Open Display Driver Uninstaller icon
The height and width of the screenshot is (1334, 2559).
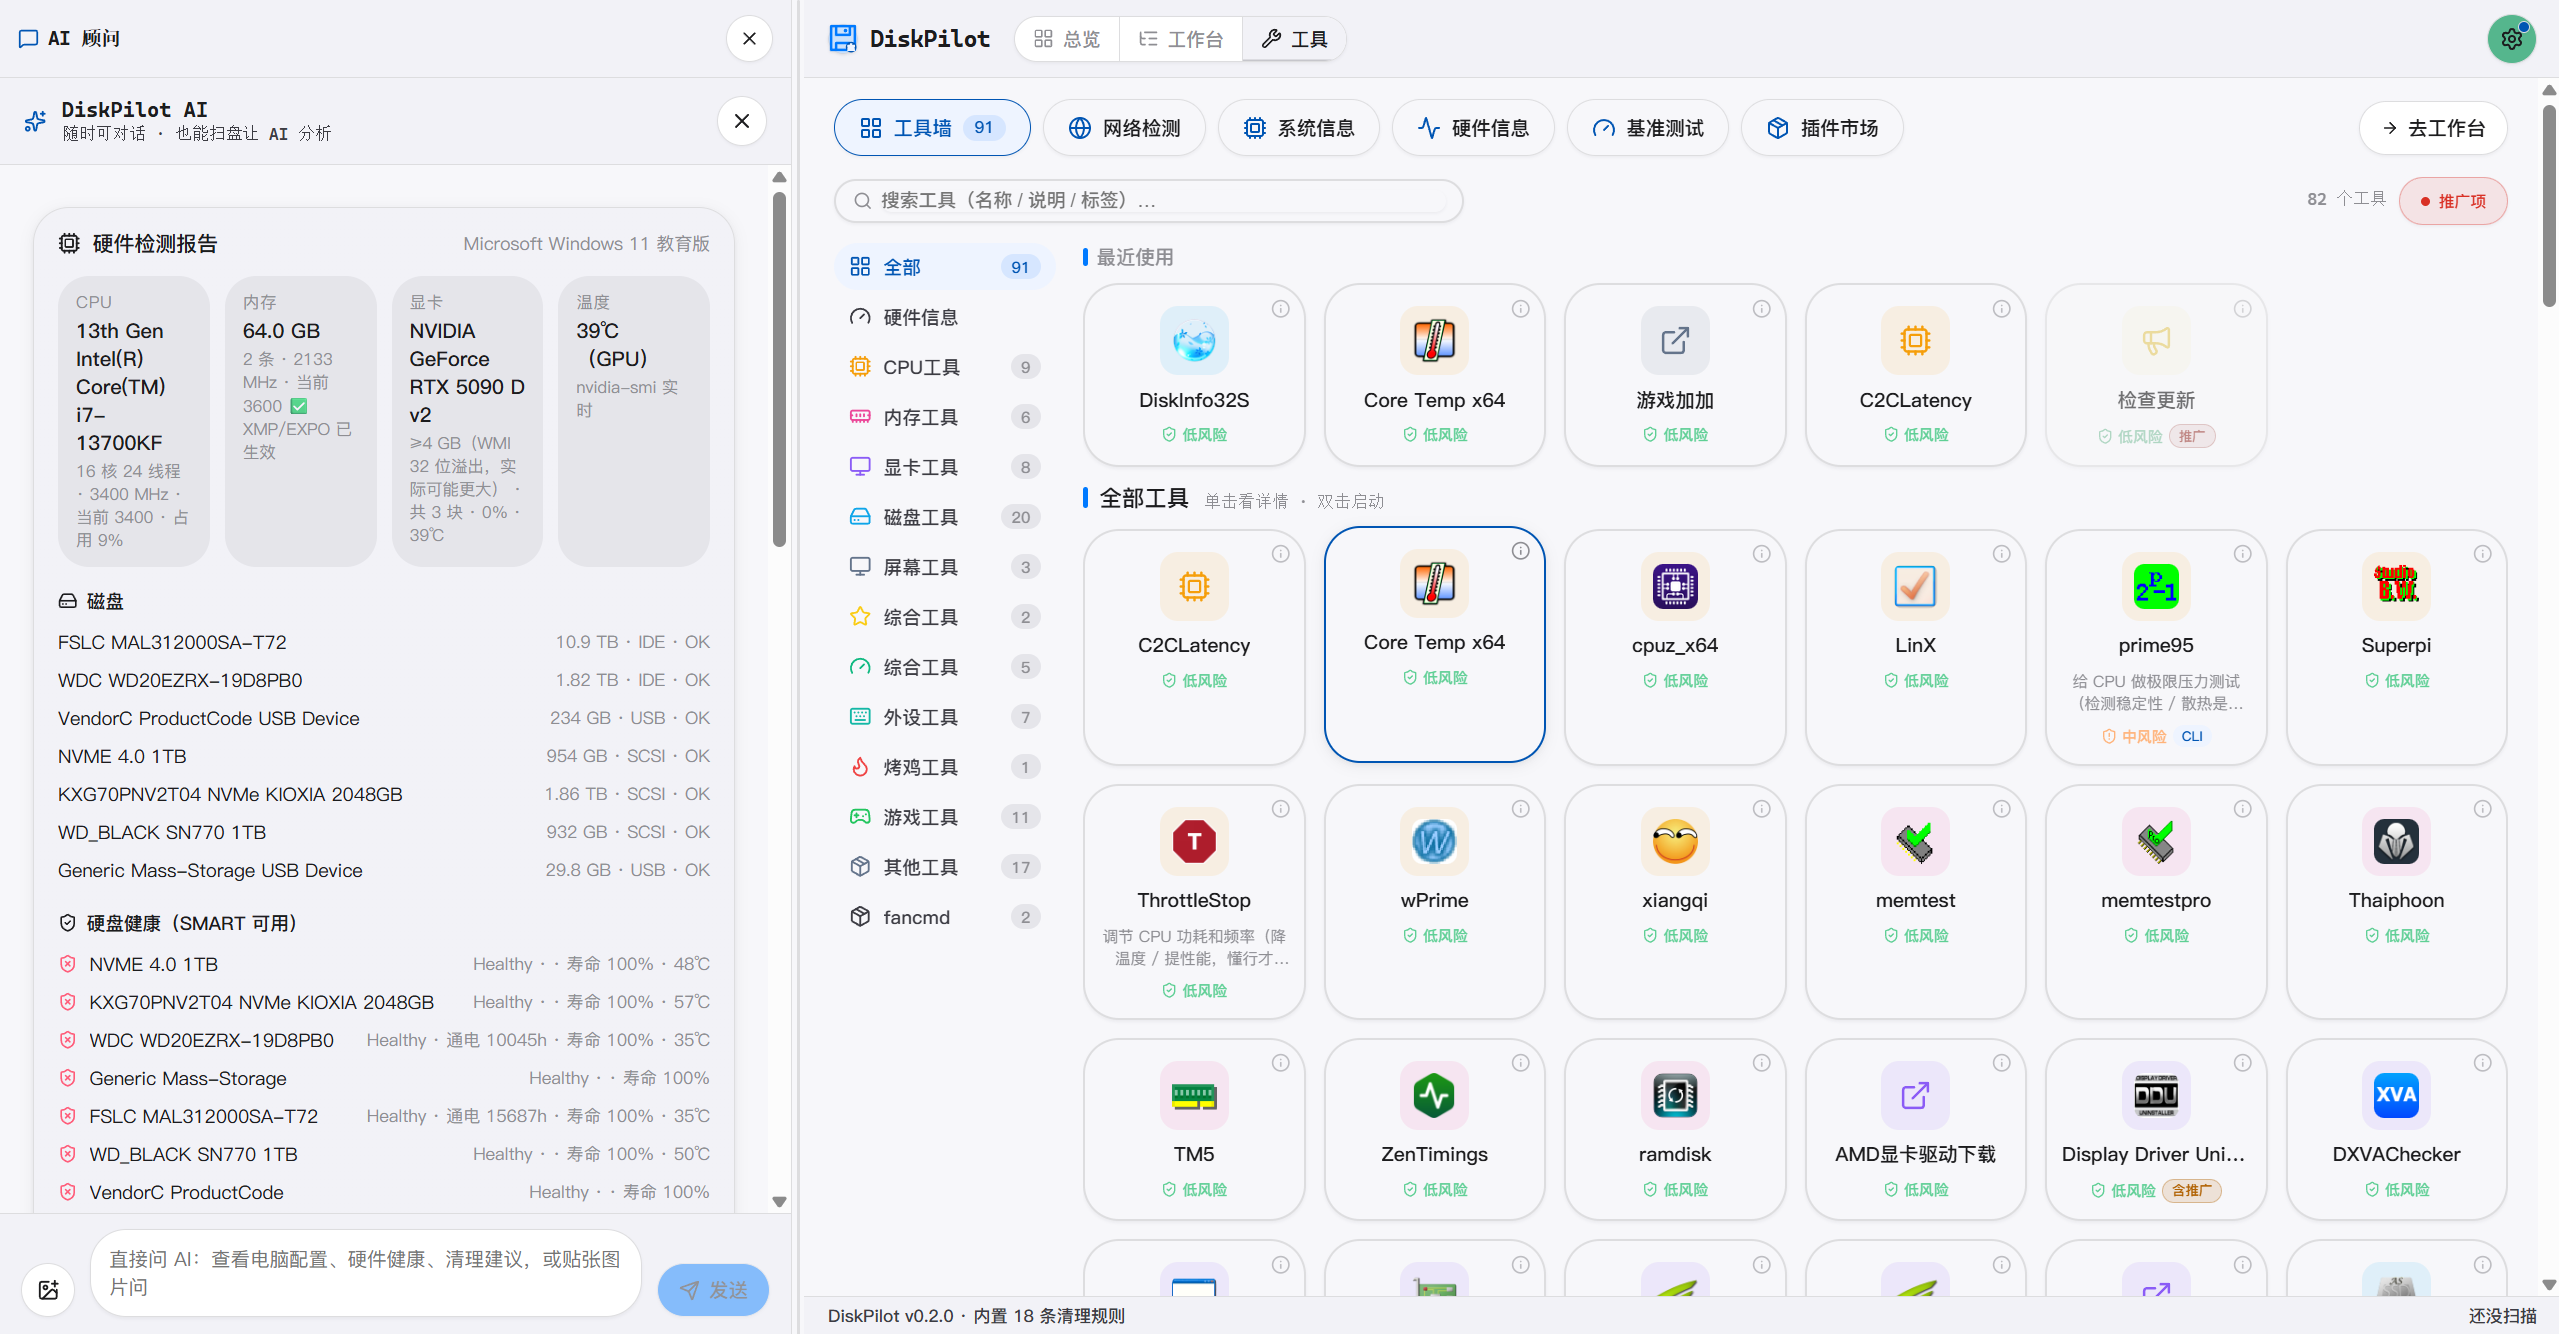2156,1095
